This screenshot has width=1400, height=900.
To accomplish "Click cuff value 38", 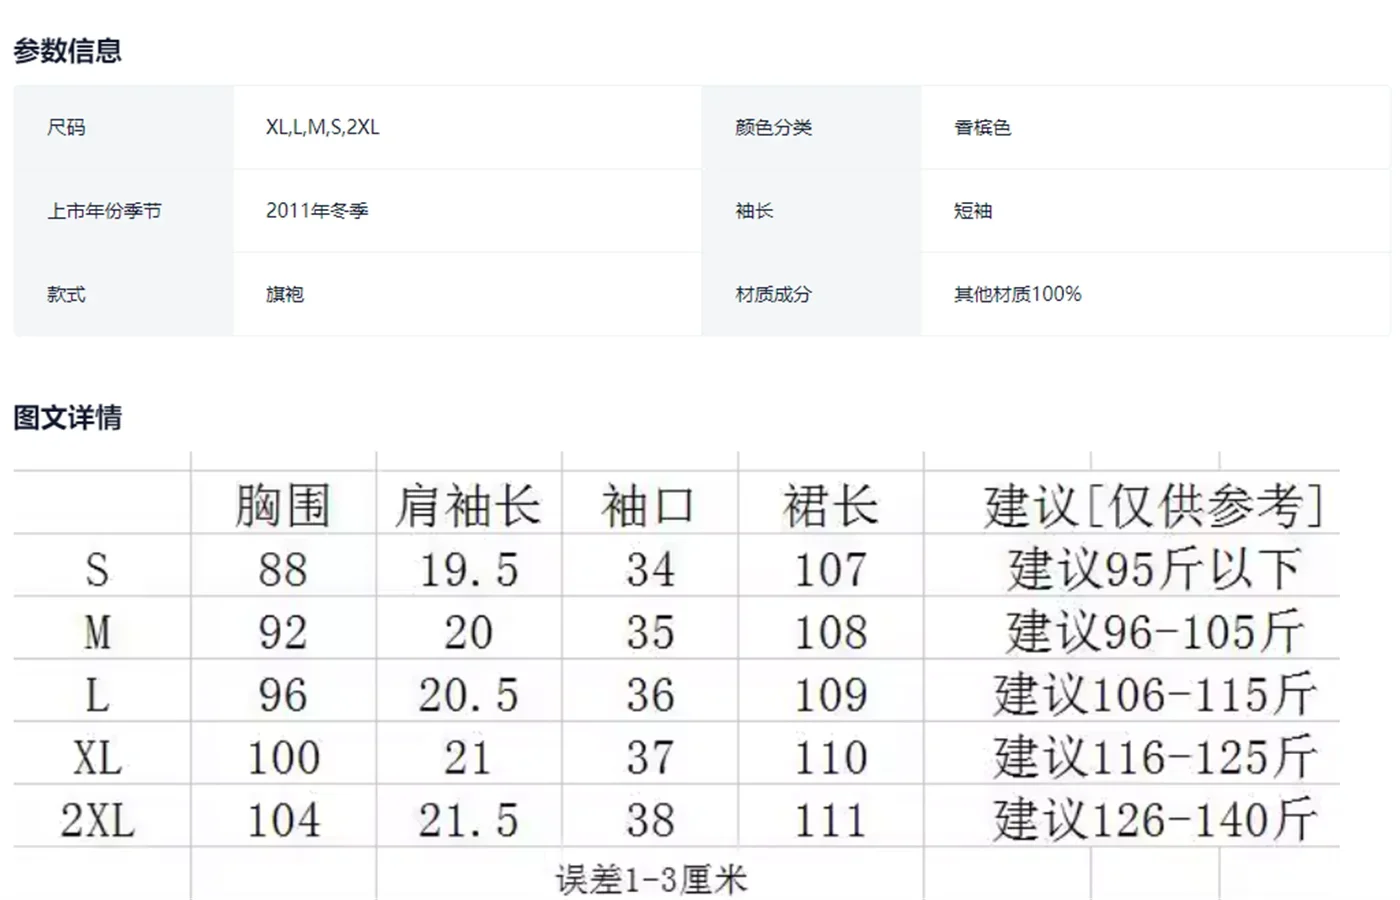I will [x=650, y=820].
